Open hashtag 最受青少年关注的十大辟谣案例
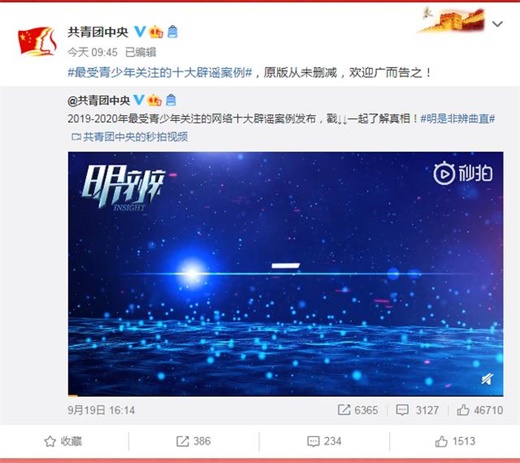This screenshot has width=520, height=463. pyautogui.click(x=160, y=72)
